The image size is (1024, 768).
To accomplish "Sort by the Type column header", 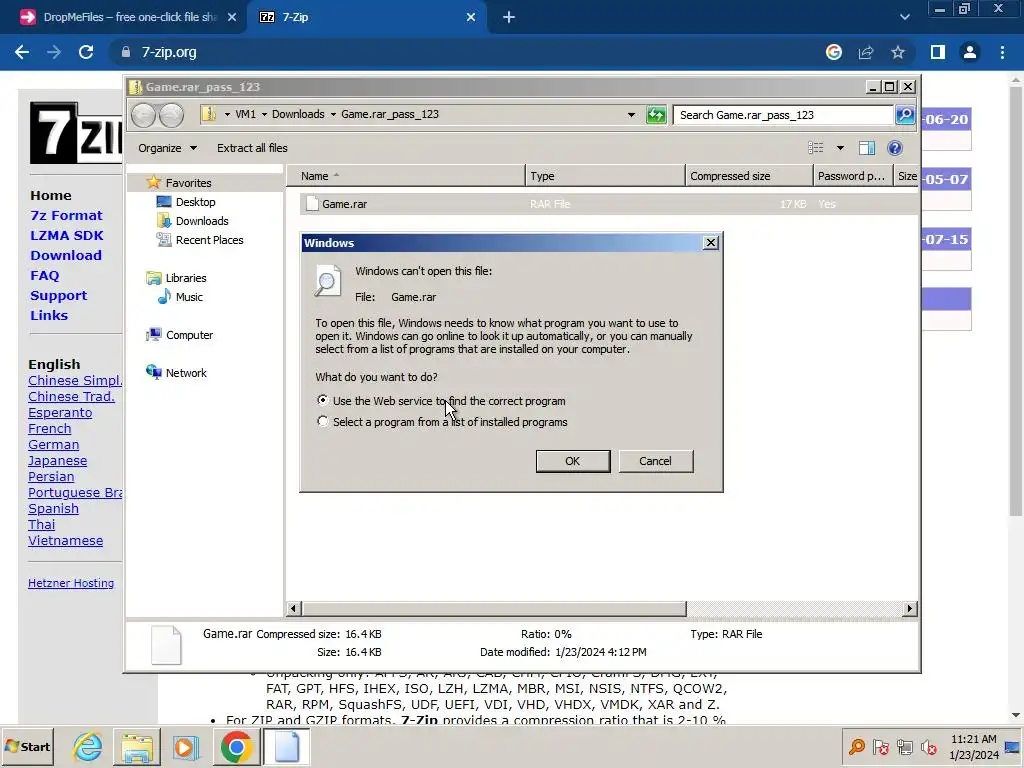I will (x=605, y=176).
